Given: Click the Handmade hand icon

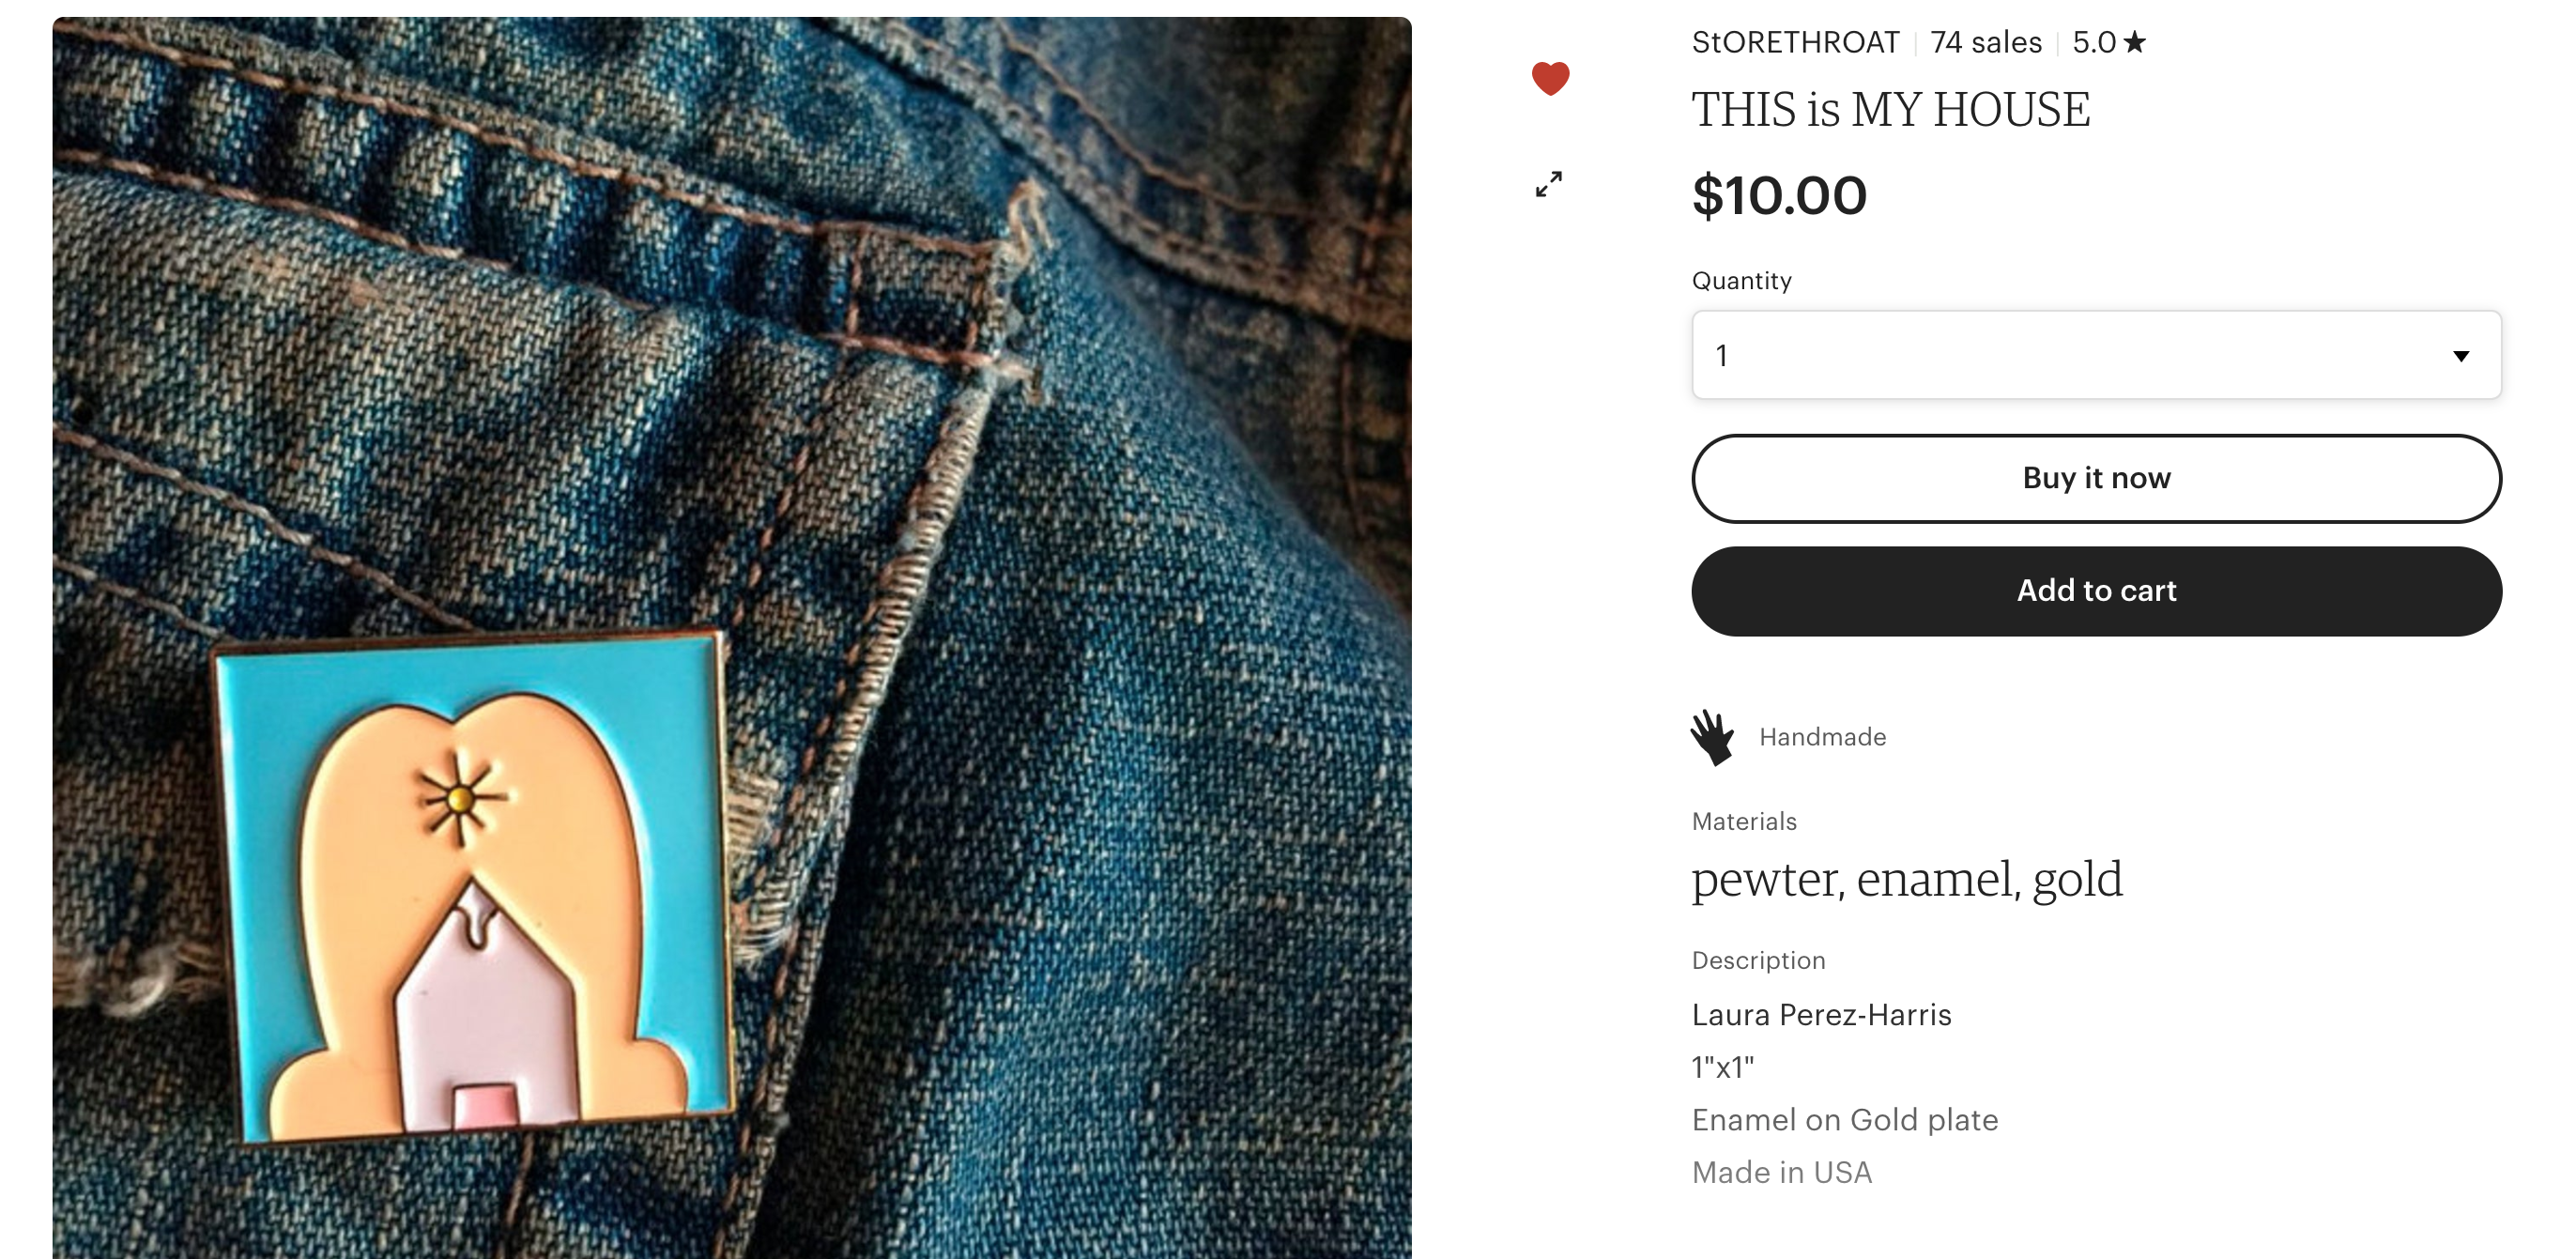Looking at the screenshot, I should [x=1712, y=738].
